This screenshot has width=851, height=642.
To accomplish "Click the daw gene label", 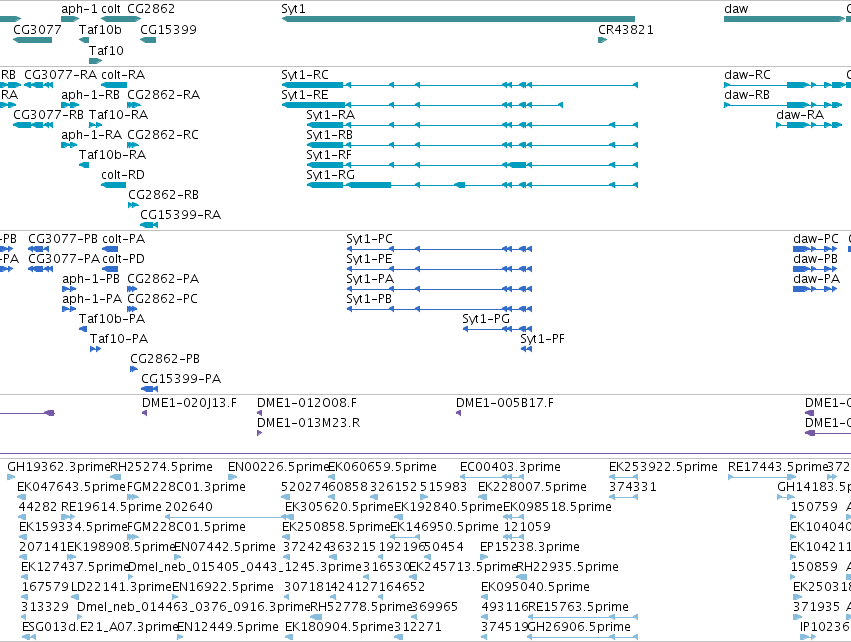I will click(x=736, y=9).
